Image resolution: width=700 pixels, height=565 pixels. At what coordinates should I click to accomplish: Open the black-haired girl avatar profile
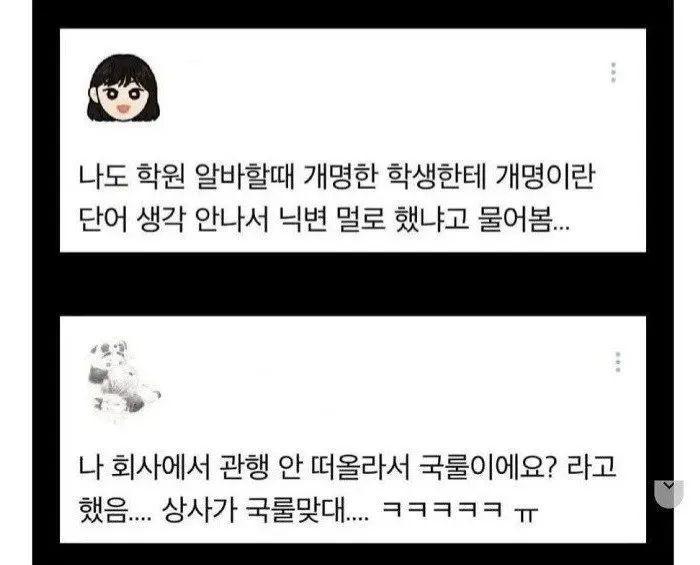(123, 88)
